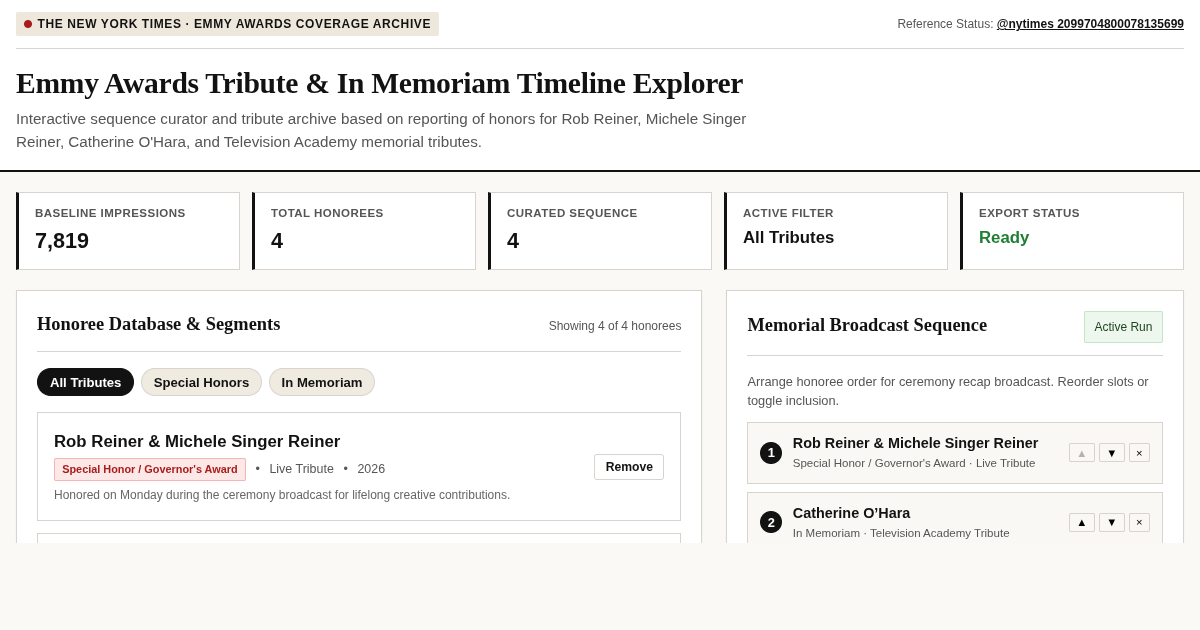Select Catherine O'Hara name in sequence
This screenshot has width=1200, height=630.
coord(851,513)
